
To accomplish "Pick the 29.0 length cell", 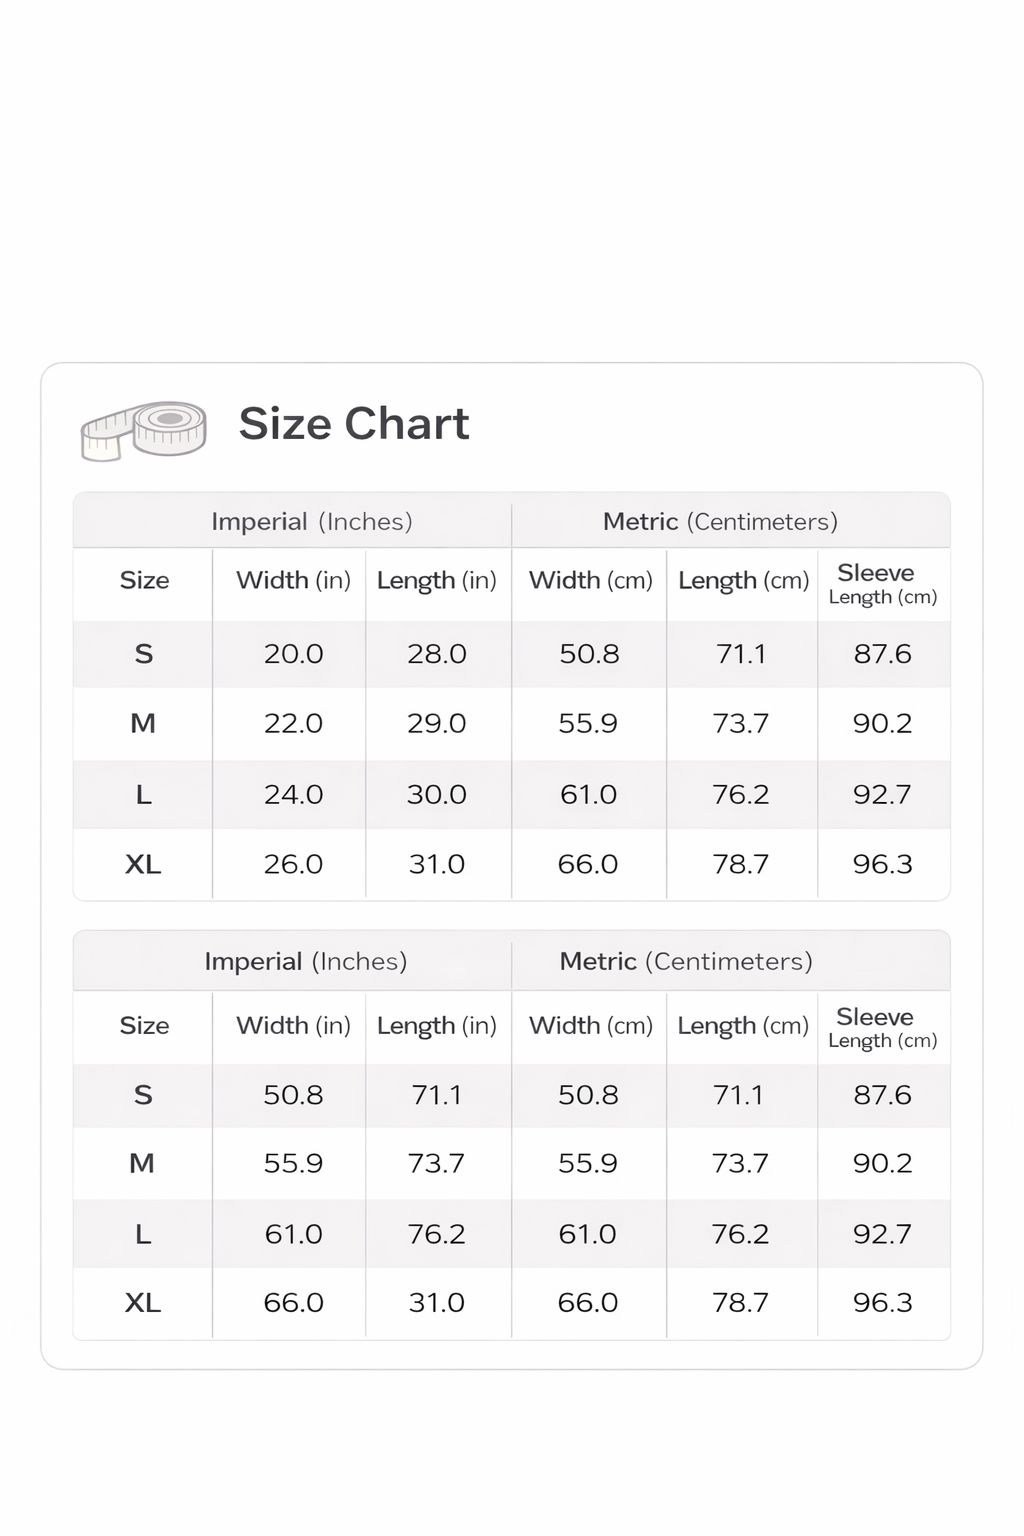I will pyautogui.click(x=437, y=723).
